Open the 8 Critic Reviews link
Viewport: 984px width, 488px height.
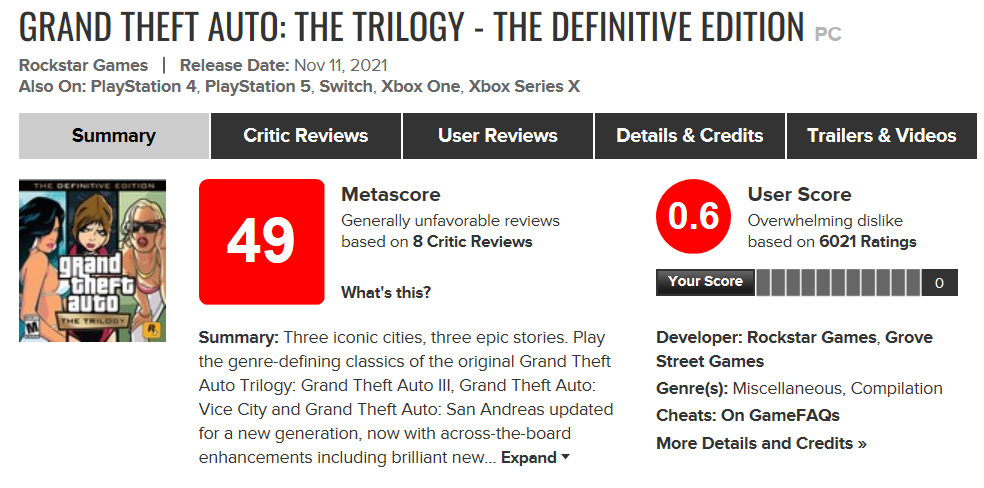[x=473, y=241]
